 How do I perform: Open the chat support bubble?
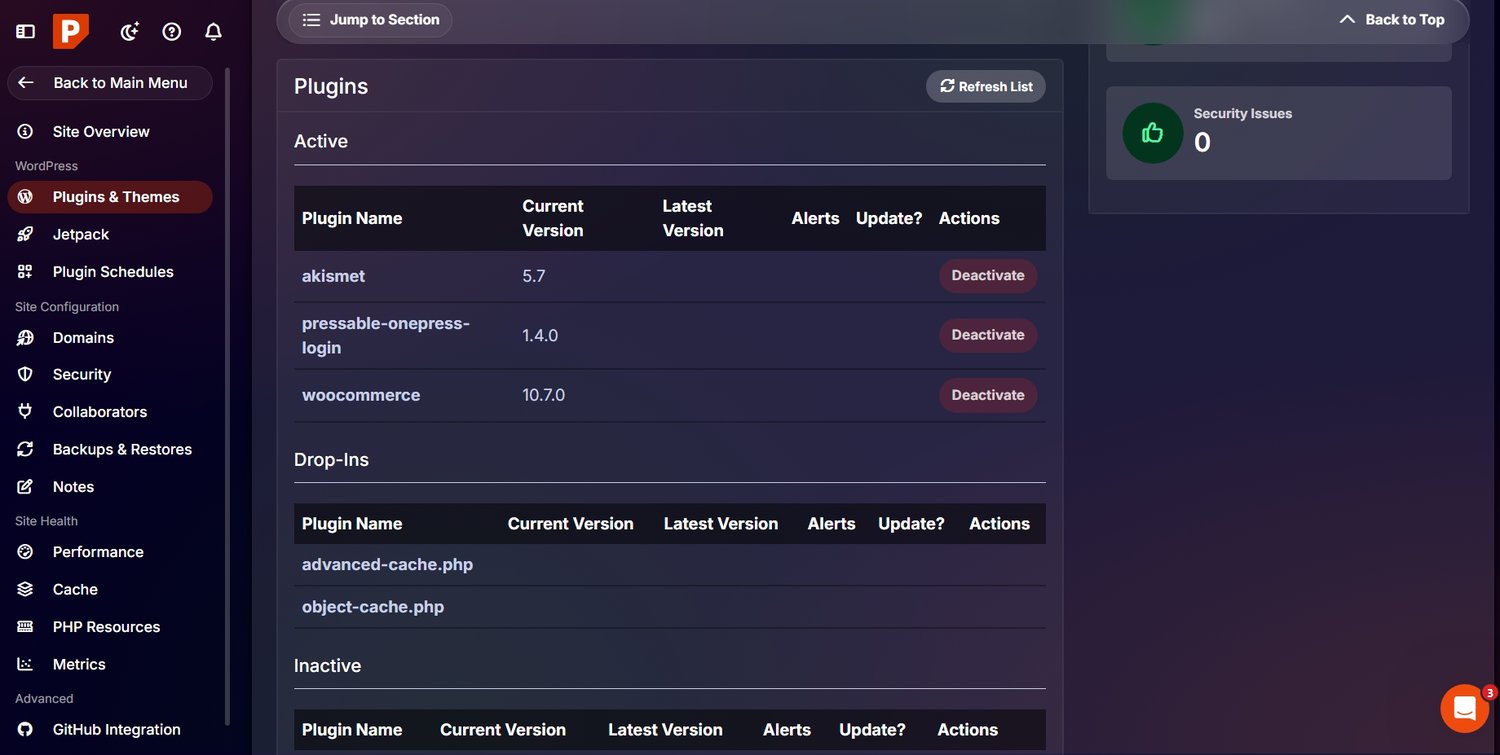pos(1465,709)
